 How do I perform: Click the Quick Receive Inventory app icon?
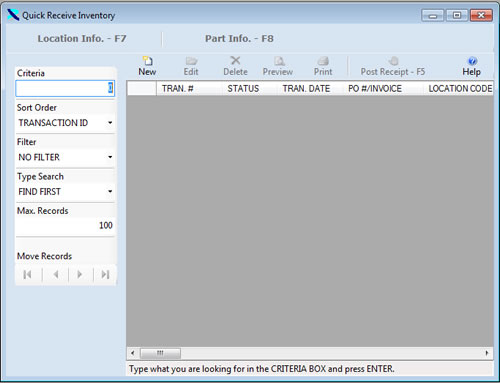[13, 15]
